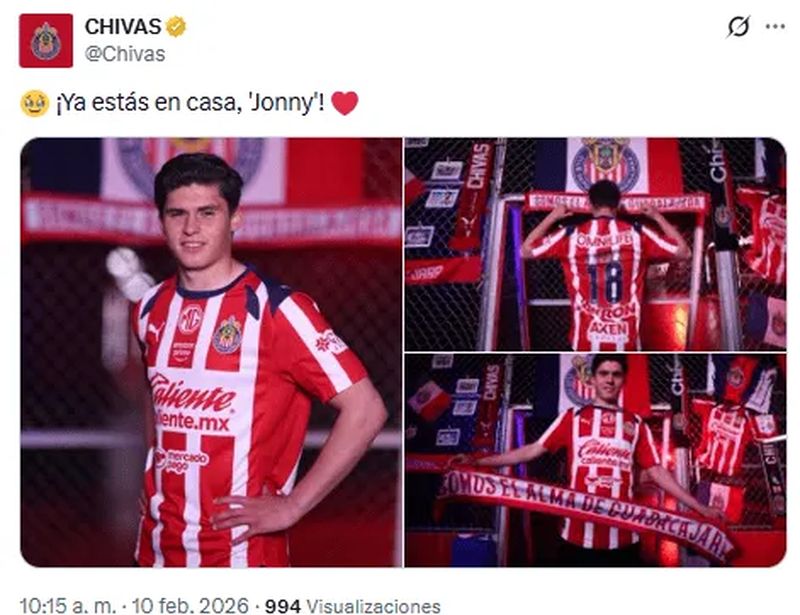Click the 10:15 a. m. timestamp
The image size is (800, 615).
click(x=68, y=606)
